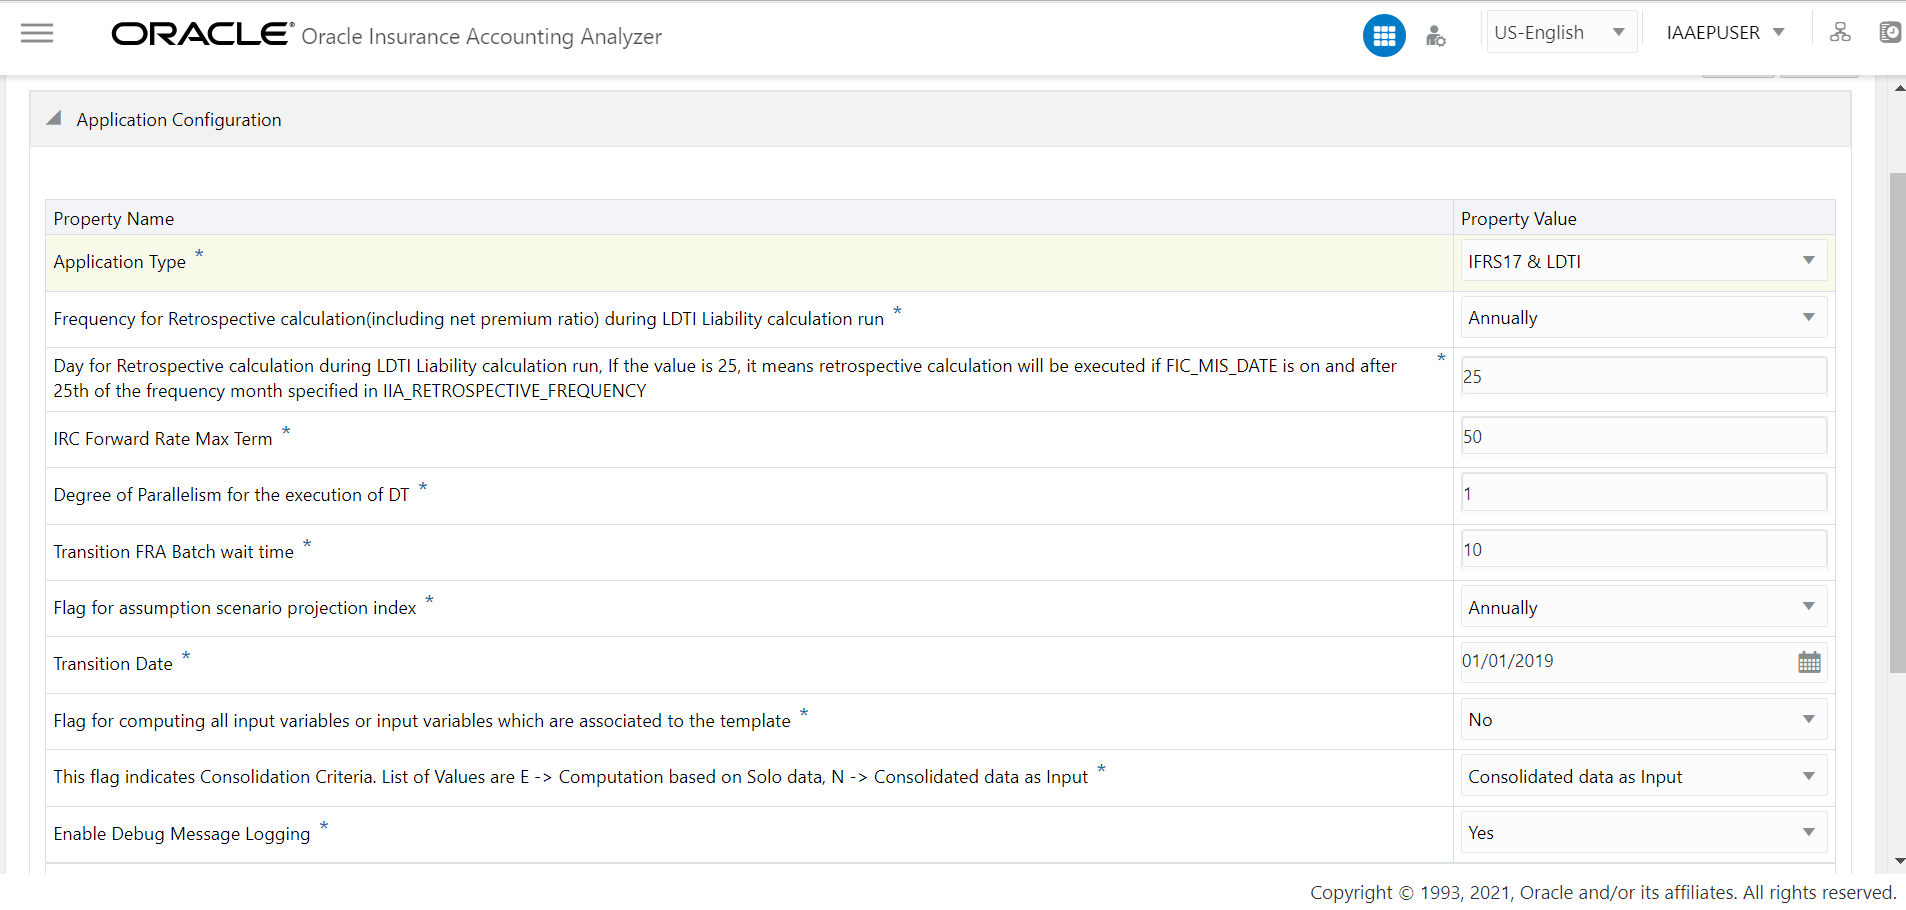Click the Retrospective calculation day field
1906x910 pixels.
point(1643,376)
